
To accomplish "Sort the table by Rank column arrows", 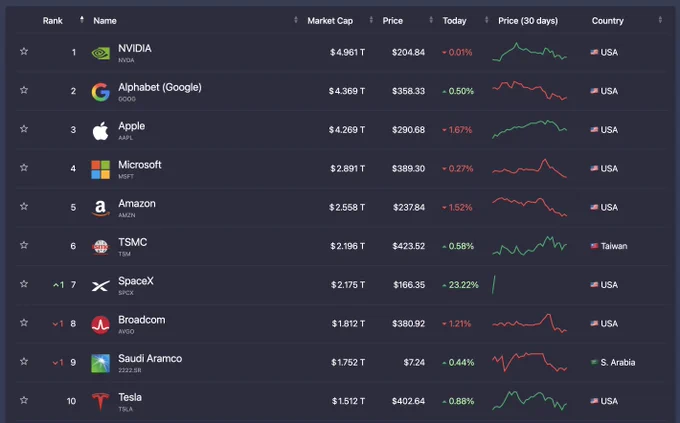I will coord(82,20).
